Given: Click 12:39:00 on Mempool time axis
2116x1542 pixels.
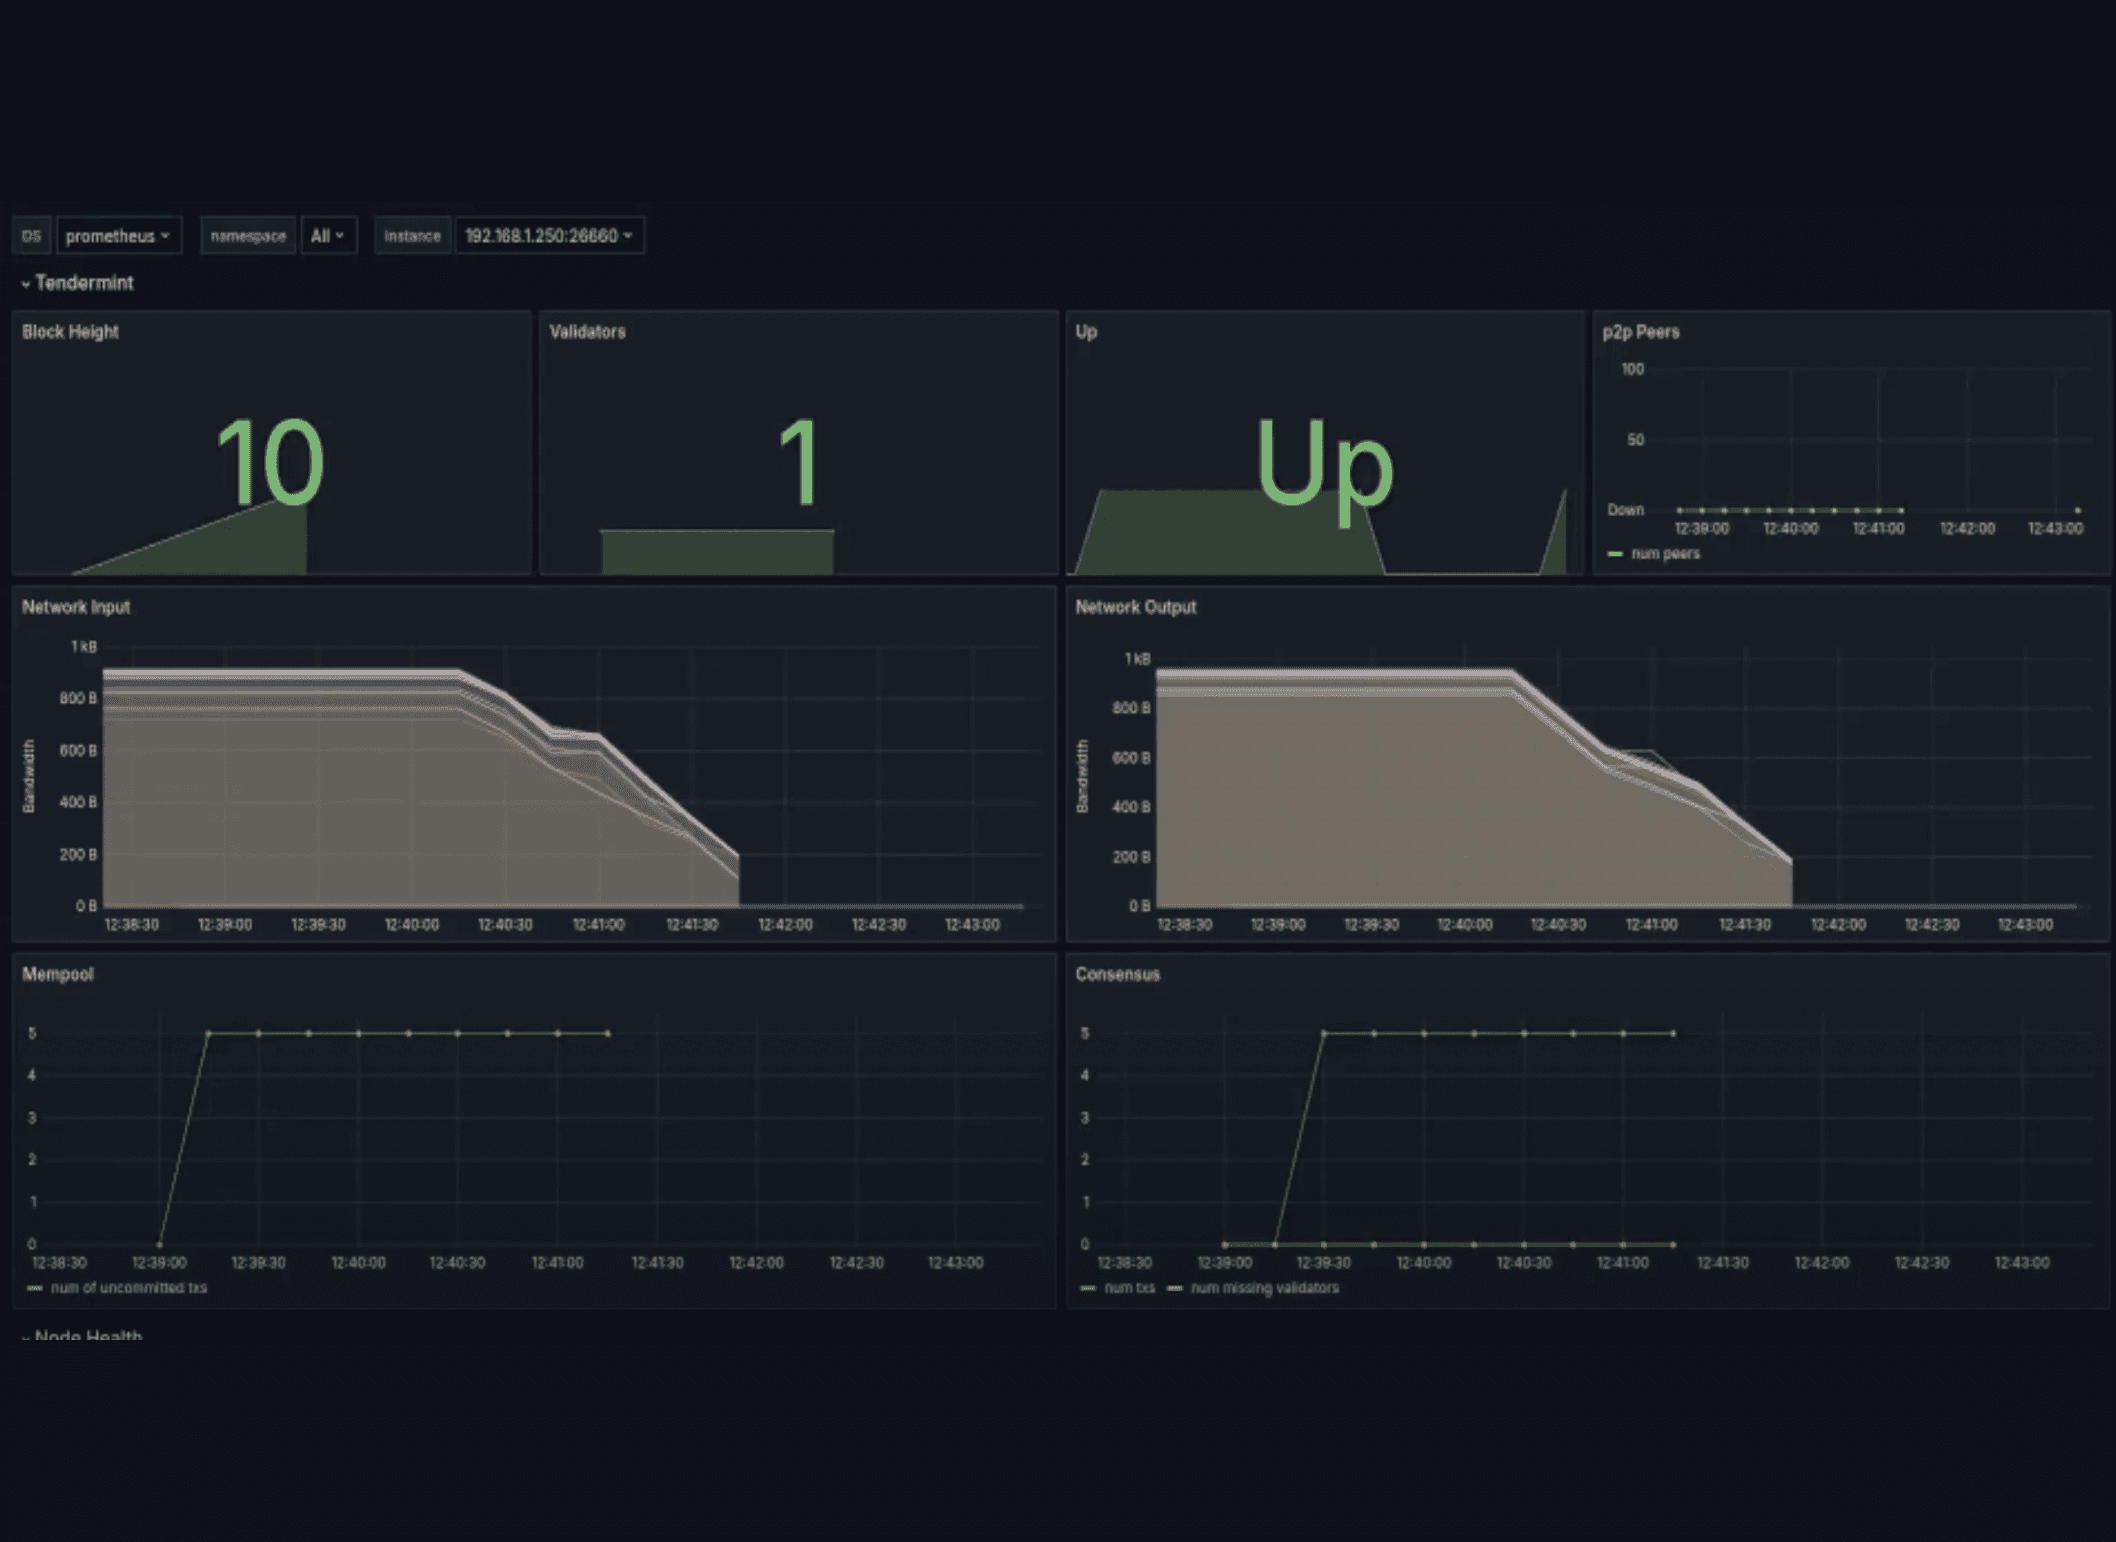Looking at the screenshot, I should [159, 1263].
